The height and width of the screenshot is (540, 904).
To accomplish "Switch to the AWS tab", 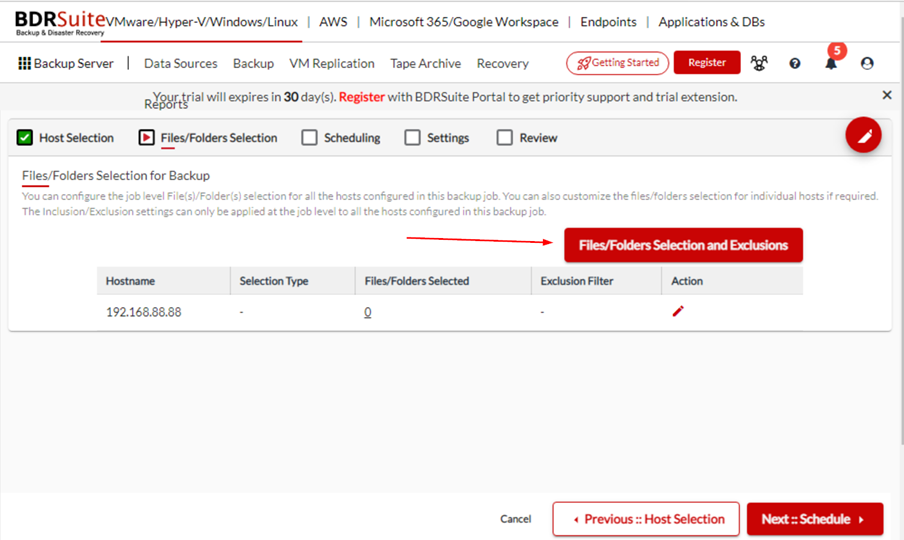I will click(x=333, y=22).
